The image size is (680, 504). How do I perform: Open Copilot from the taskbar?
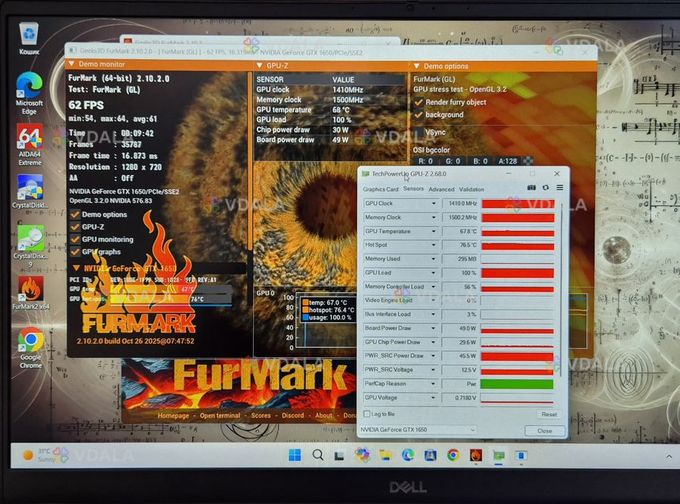pyautogui.click(x=362, y=455)
